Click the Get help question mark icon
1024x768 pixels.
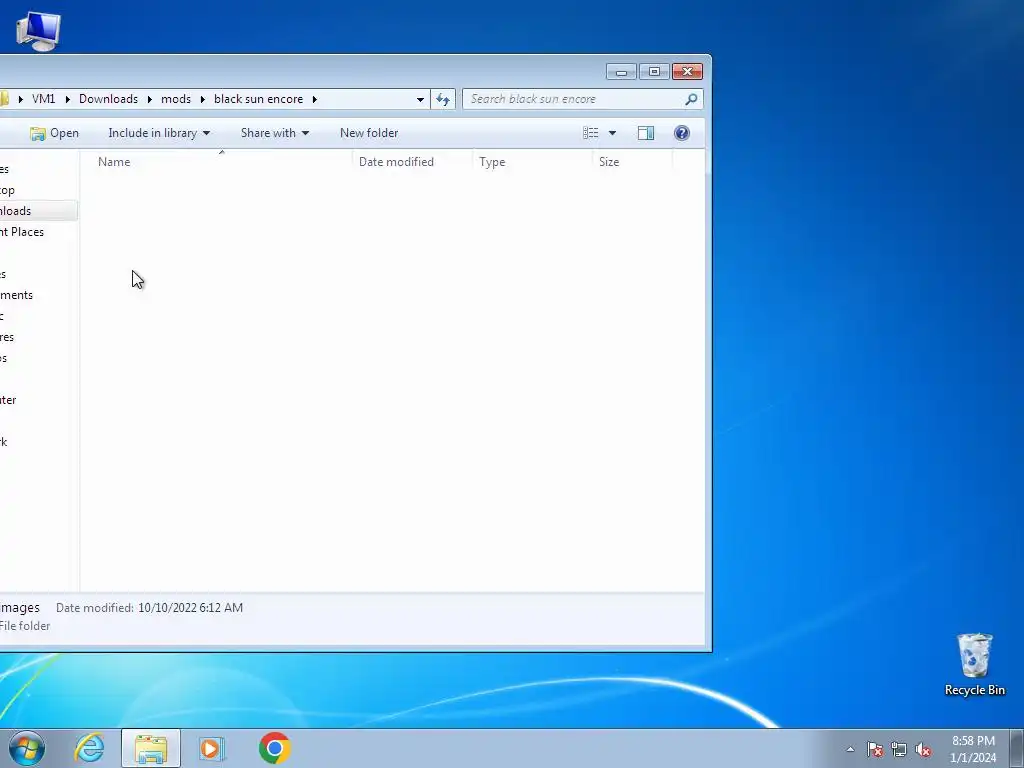point(682,133)
